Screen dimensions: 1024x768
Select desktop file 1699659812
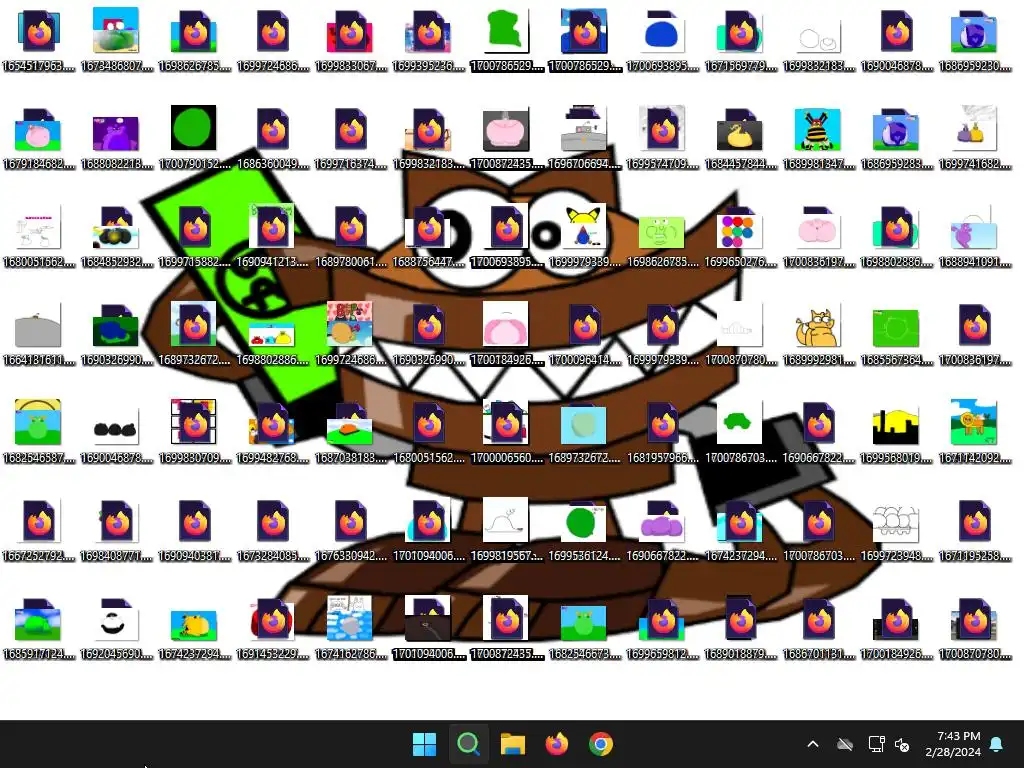point(663,627)
